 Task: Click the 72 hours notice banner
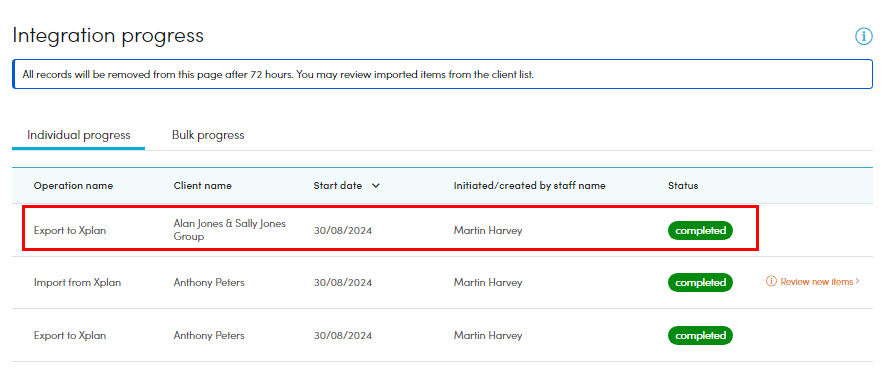pos(442,74)
